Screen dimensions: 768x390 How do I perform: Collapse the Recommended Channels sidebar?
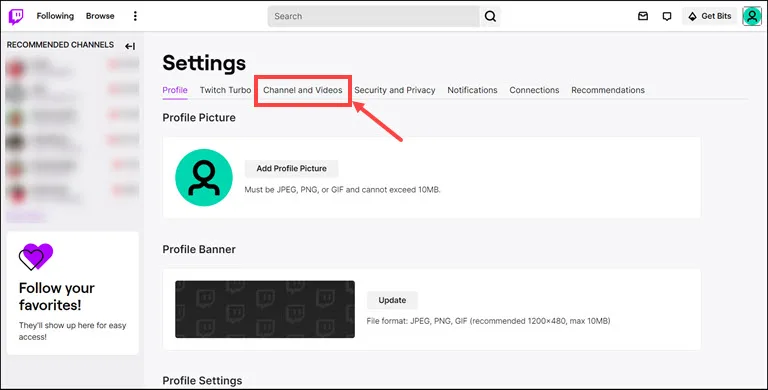(x=130, y=46)
